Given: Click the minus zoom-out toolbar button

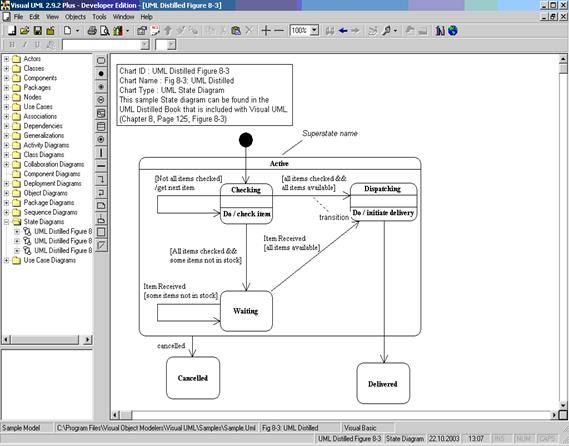Looking at the screenshot, I should (x=279, y=31).
